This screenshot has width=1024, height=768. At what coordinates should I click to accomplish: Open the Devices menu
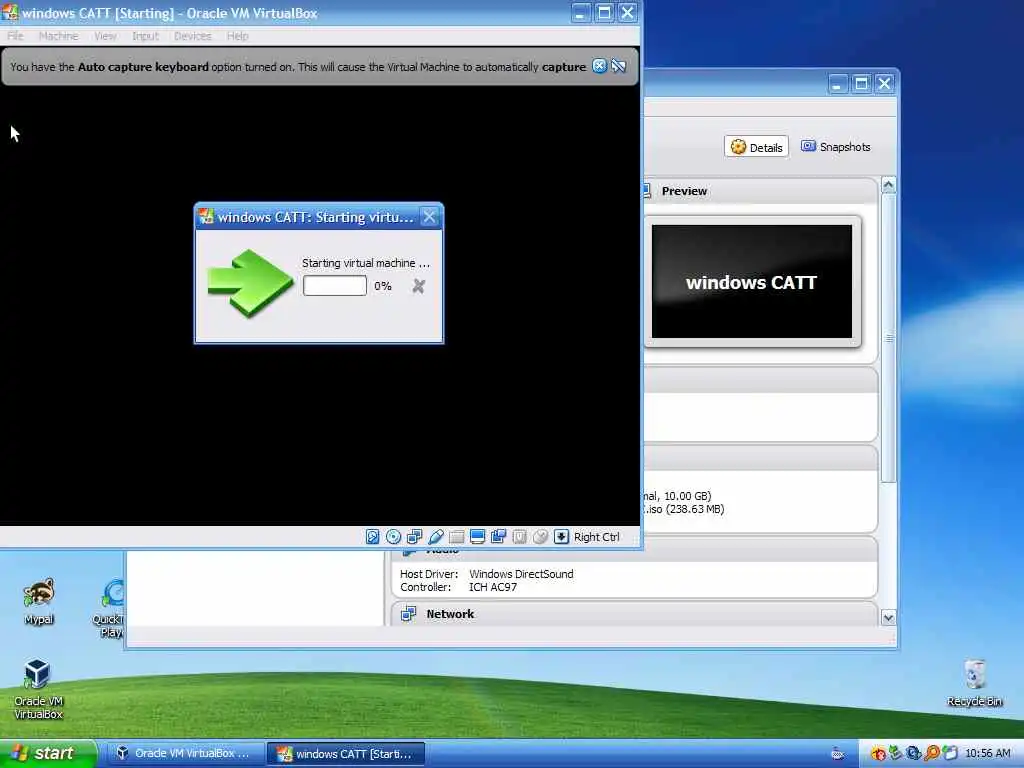click(193, 36)
